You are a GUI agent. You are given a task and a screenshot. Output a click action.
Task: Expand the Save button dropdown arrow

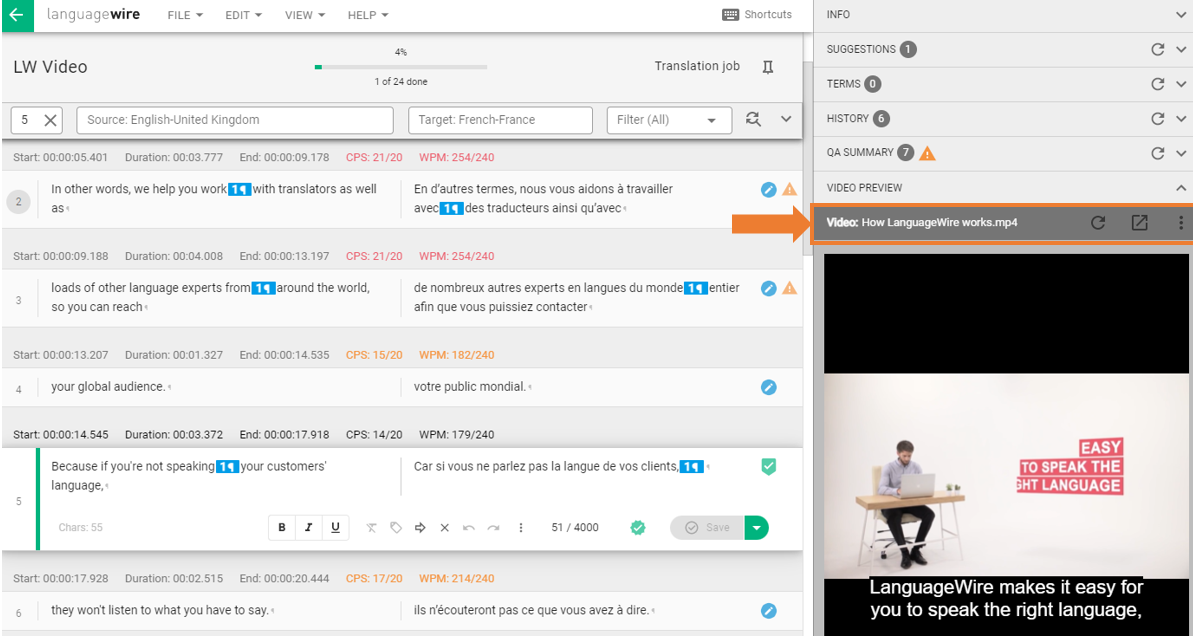pyautogui.click(x=756, y=527)
